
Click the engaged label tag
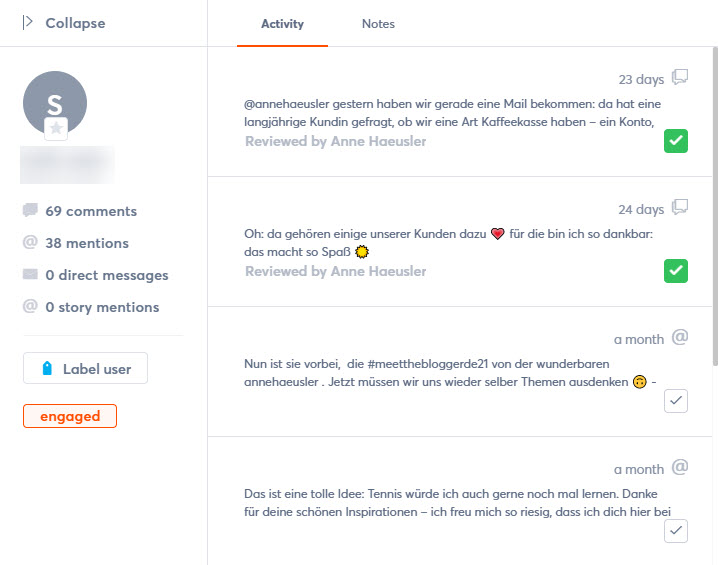click(x=70, y=416)
